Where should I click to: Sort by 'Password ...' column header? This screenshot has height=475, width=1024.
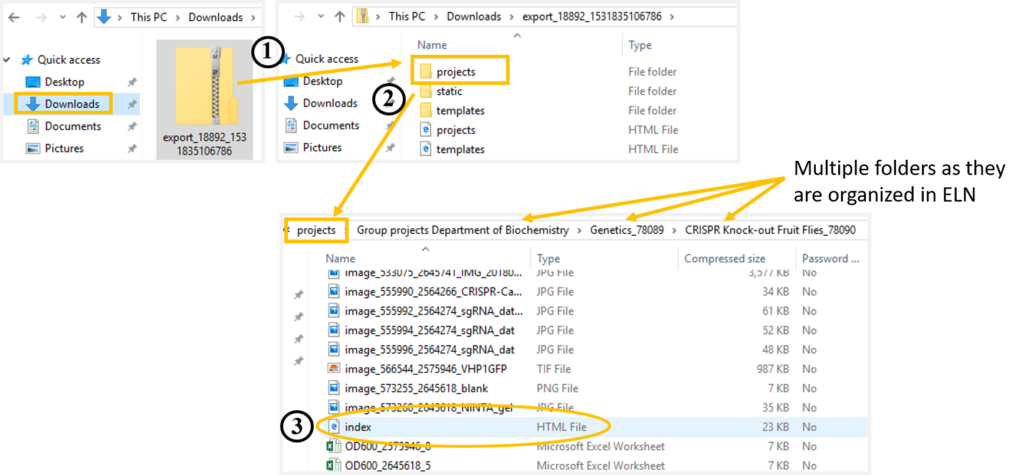[x=830, y=259]
